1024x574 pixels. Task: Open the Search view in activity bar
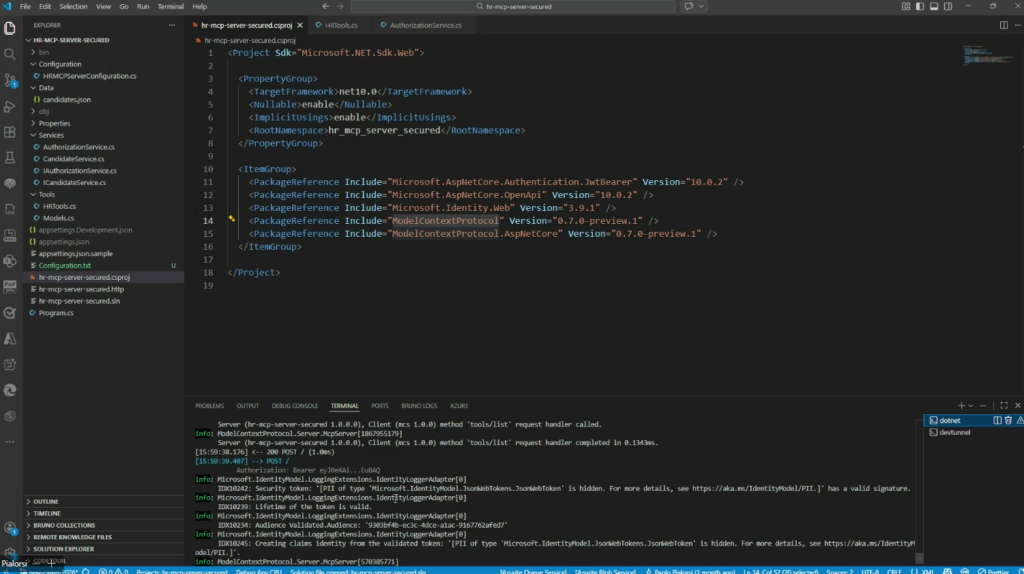[11, 55]
